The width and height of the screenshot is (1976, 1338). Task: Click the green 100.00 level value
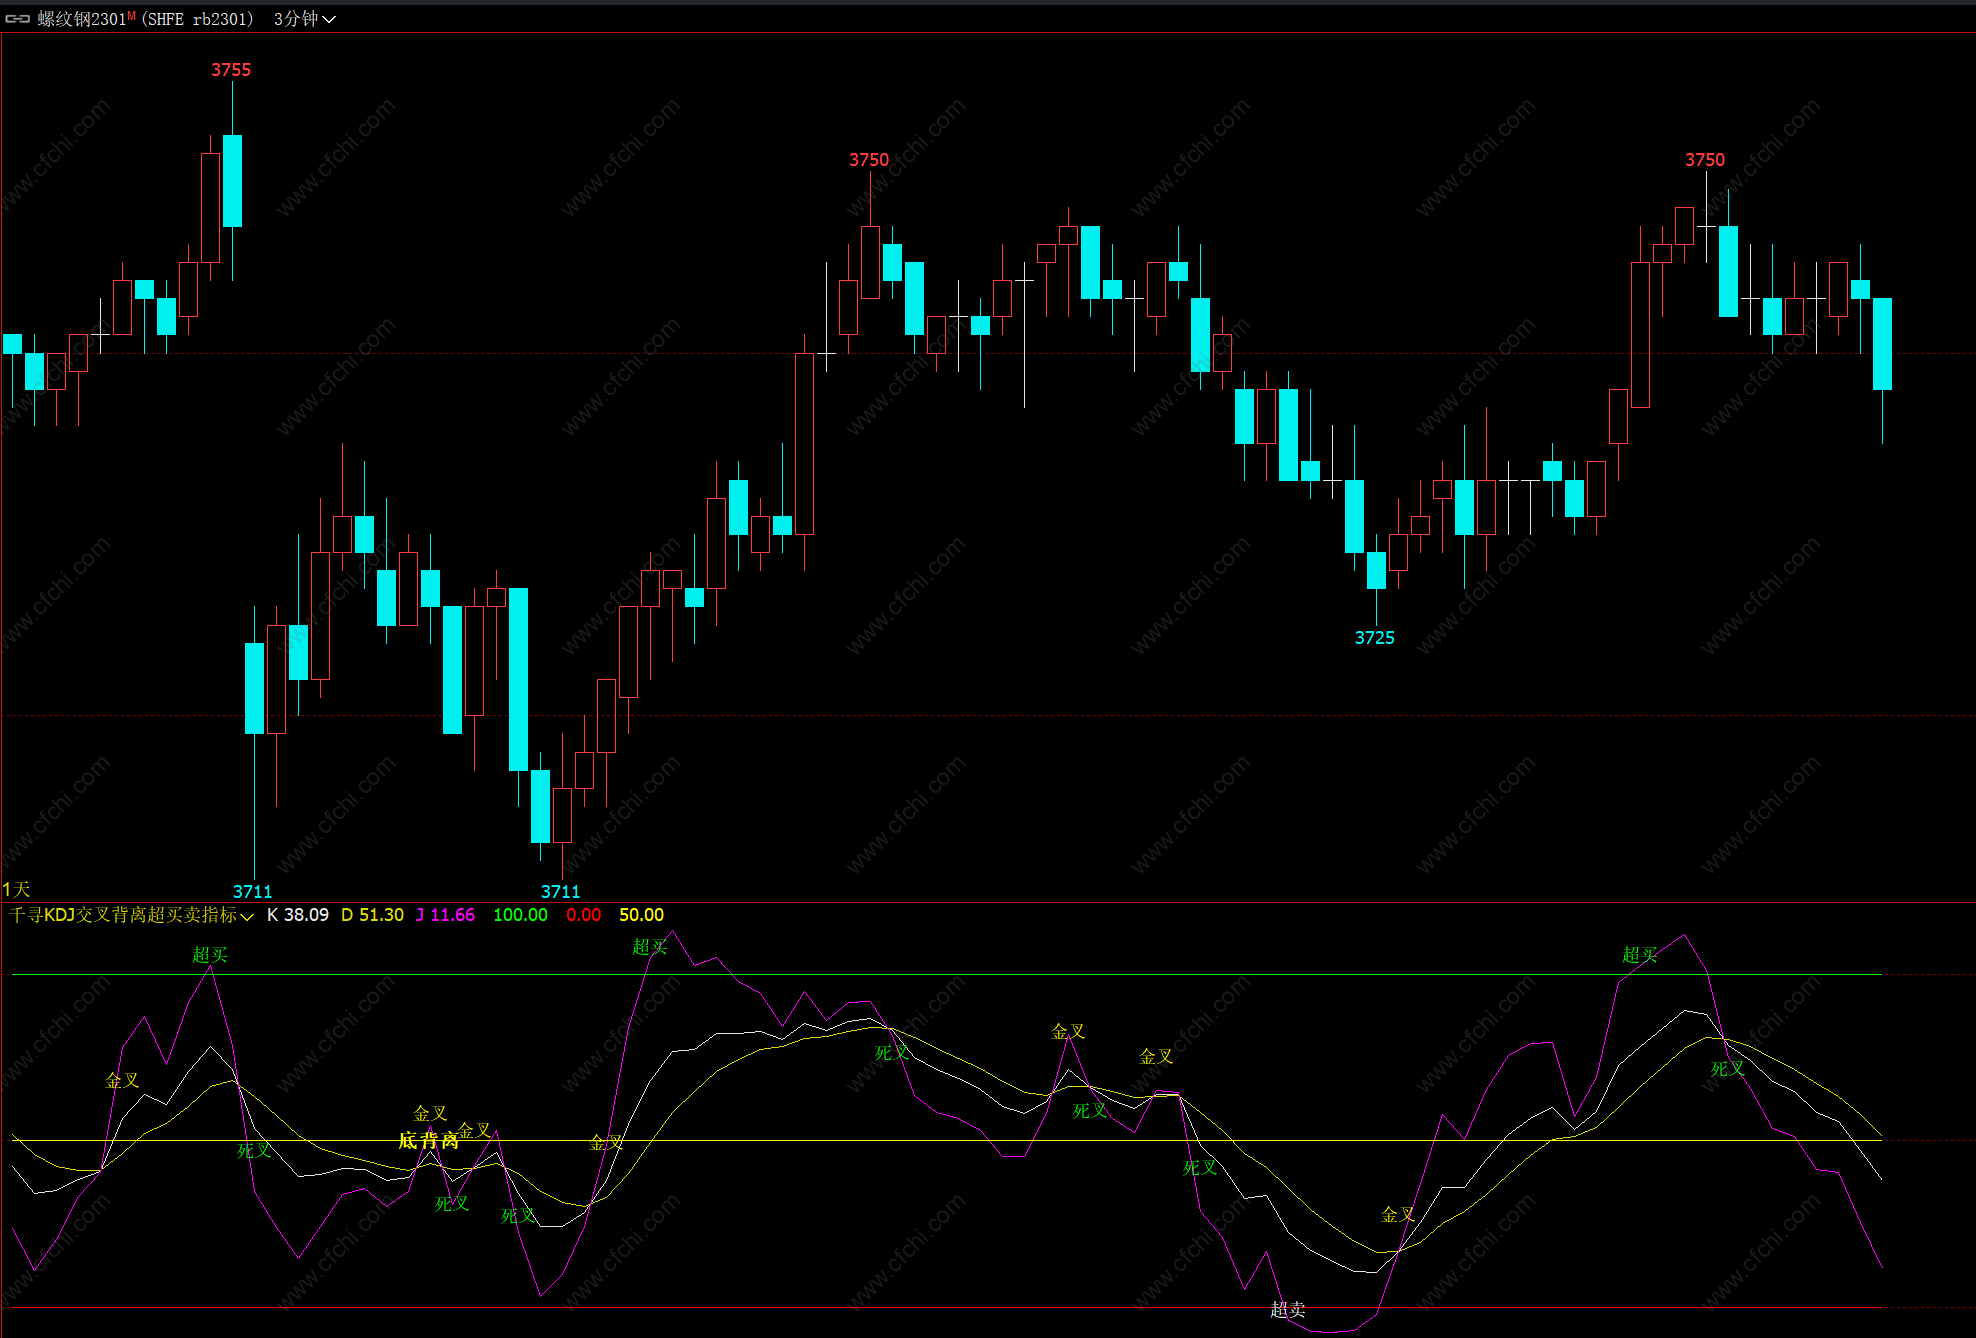pyautogui.click(x=520, y=915)
